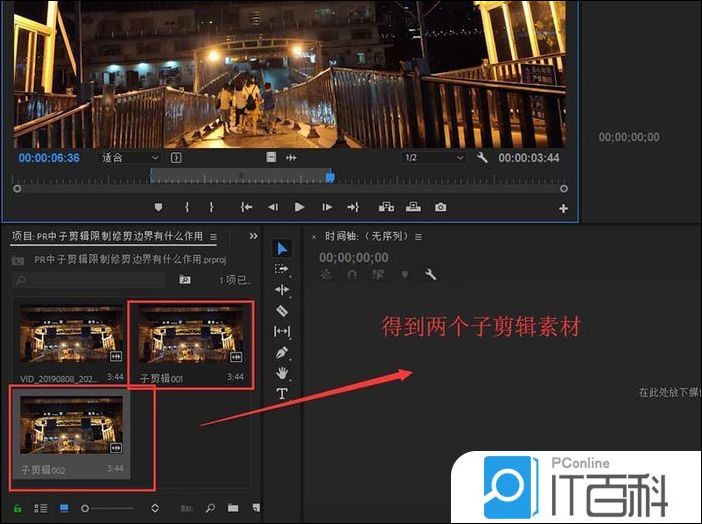Click the Insert button in source monitor
The width and height of the screenshot is (702, 524).
(385, 207)
